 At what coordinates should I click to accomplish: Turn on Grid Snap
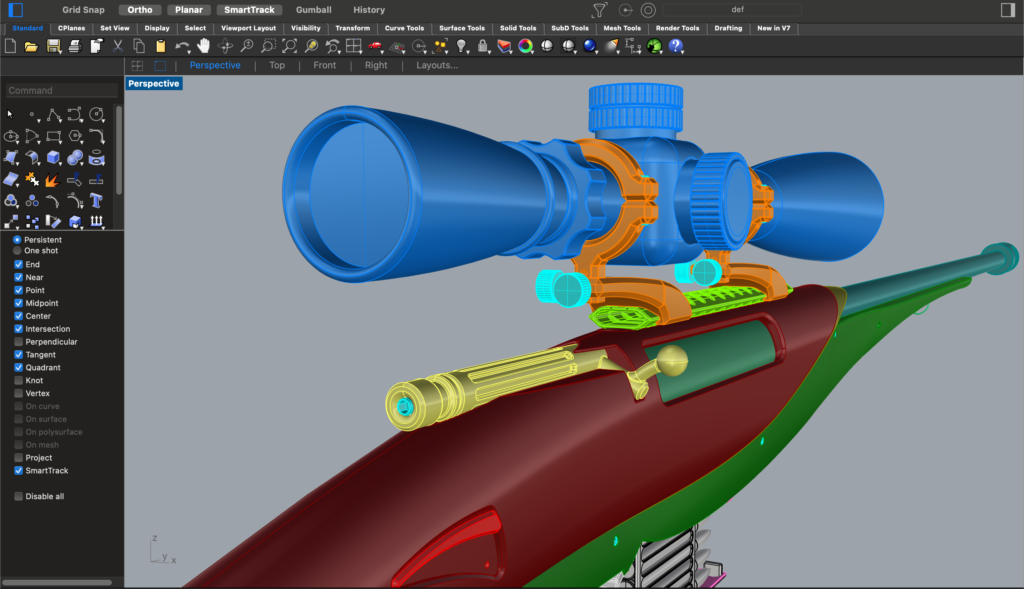coord(84,10)
